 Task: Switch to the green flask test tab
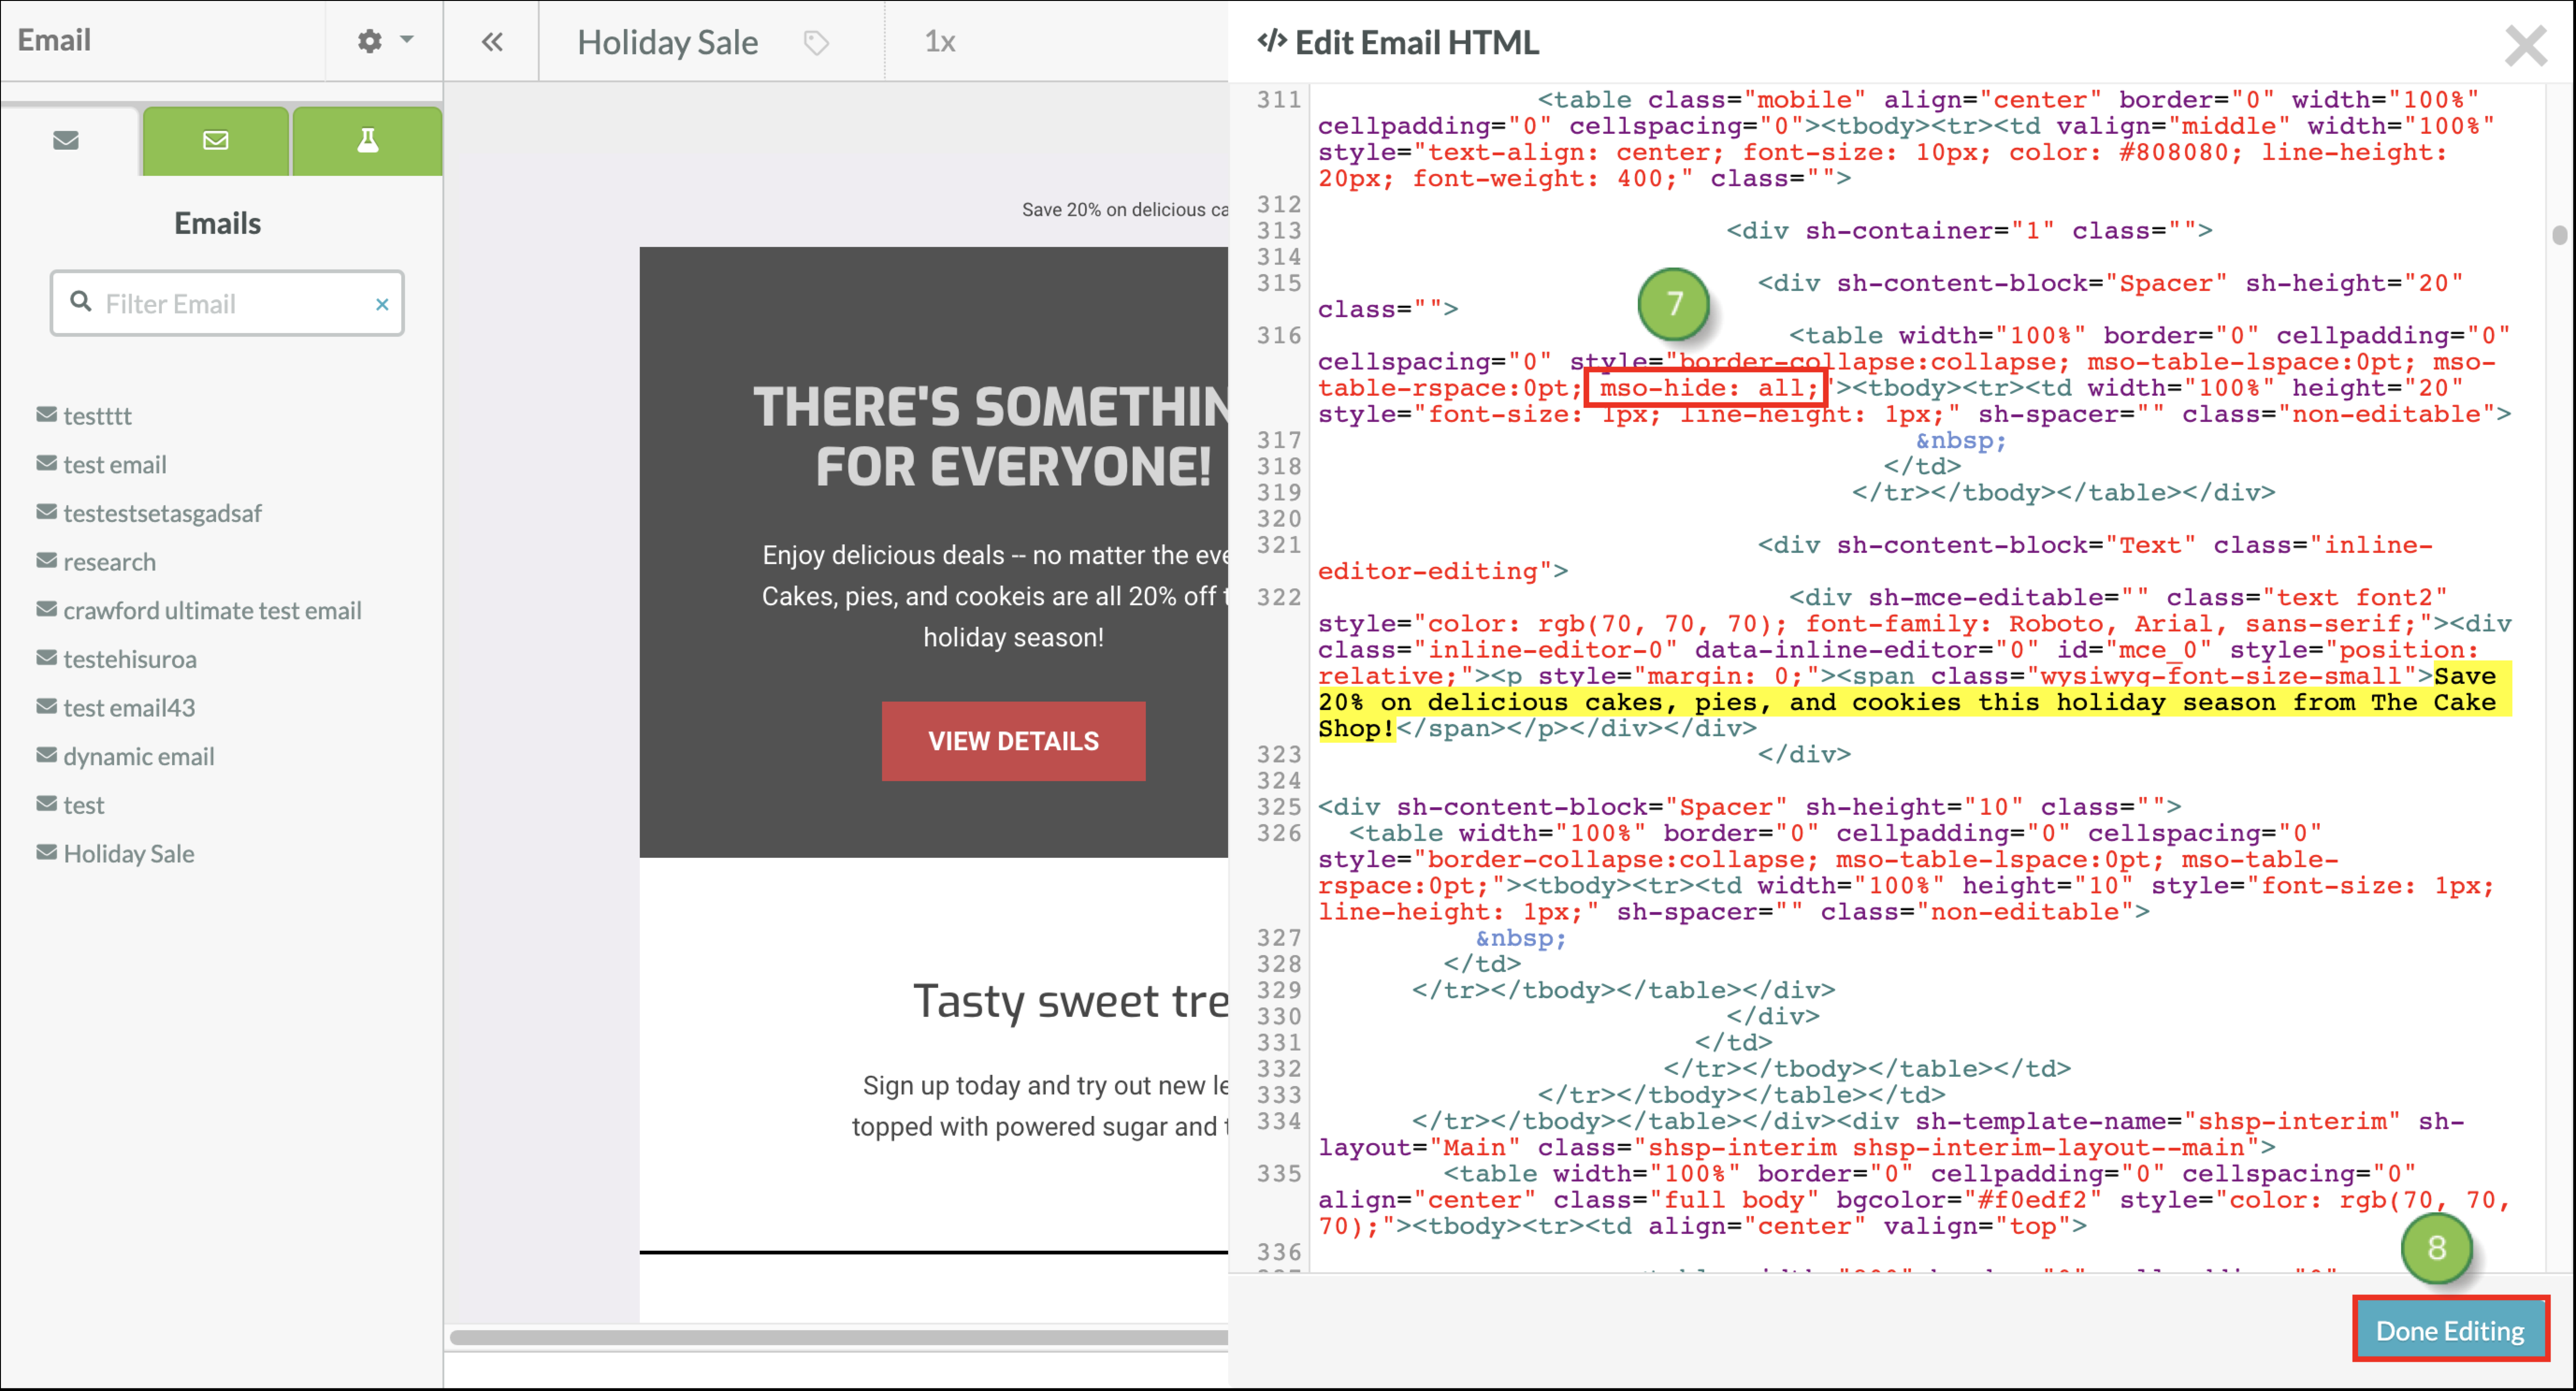pos(367,140)
